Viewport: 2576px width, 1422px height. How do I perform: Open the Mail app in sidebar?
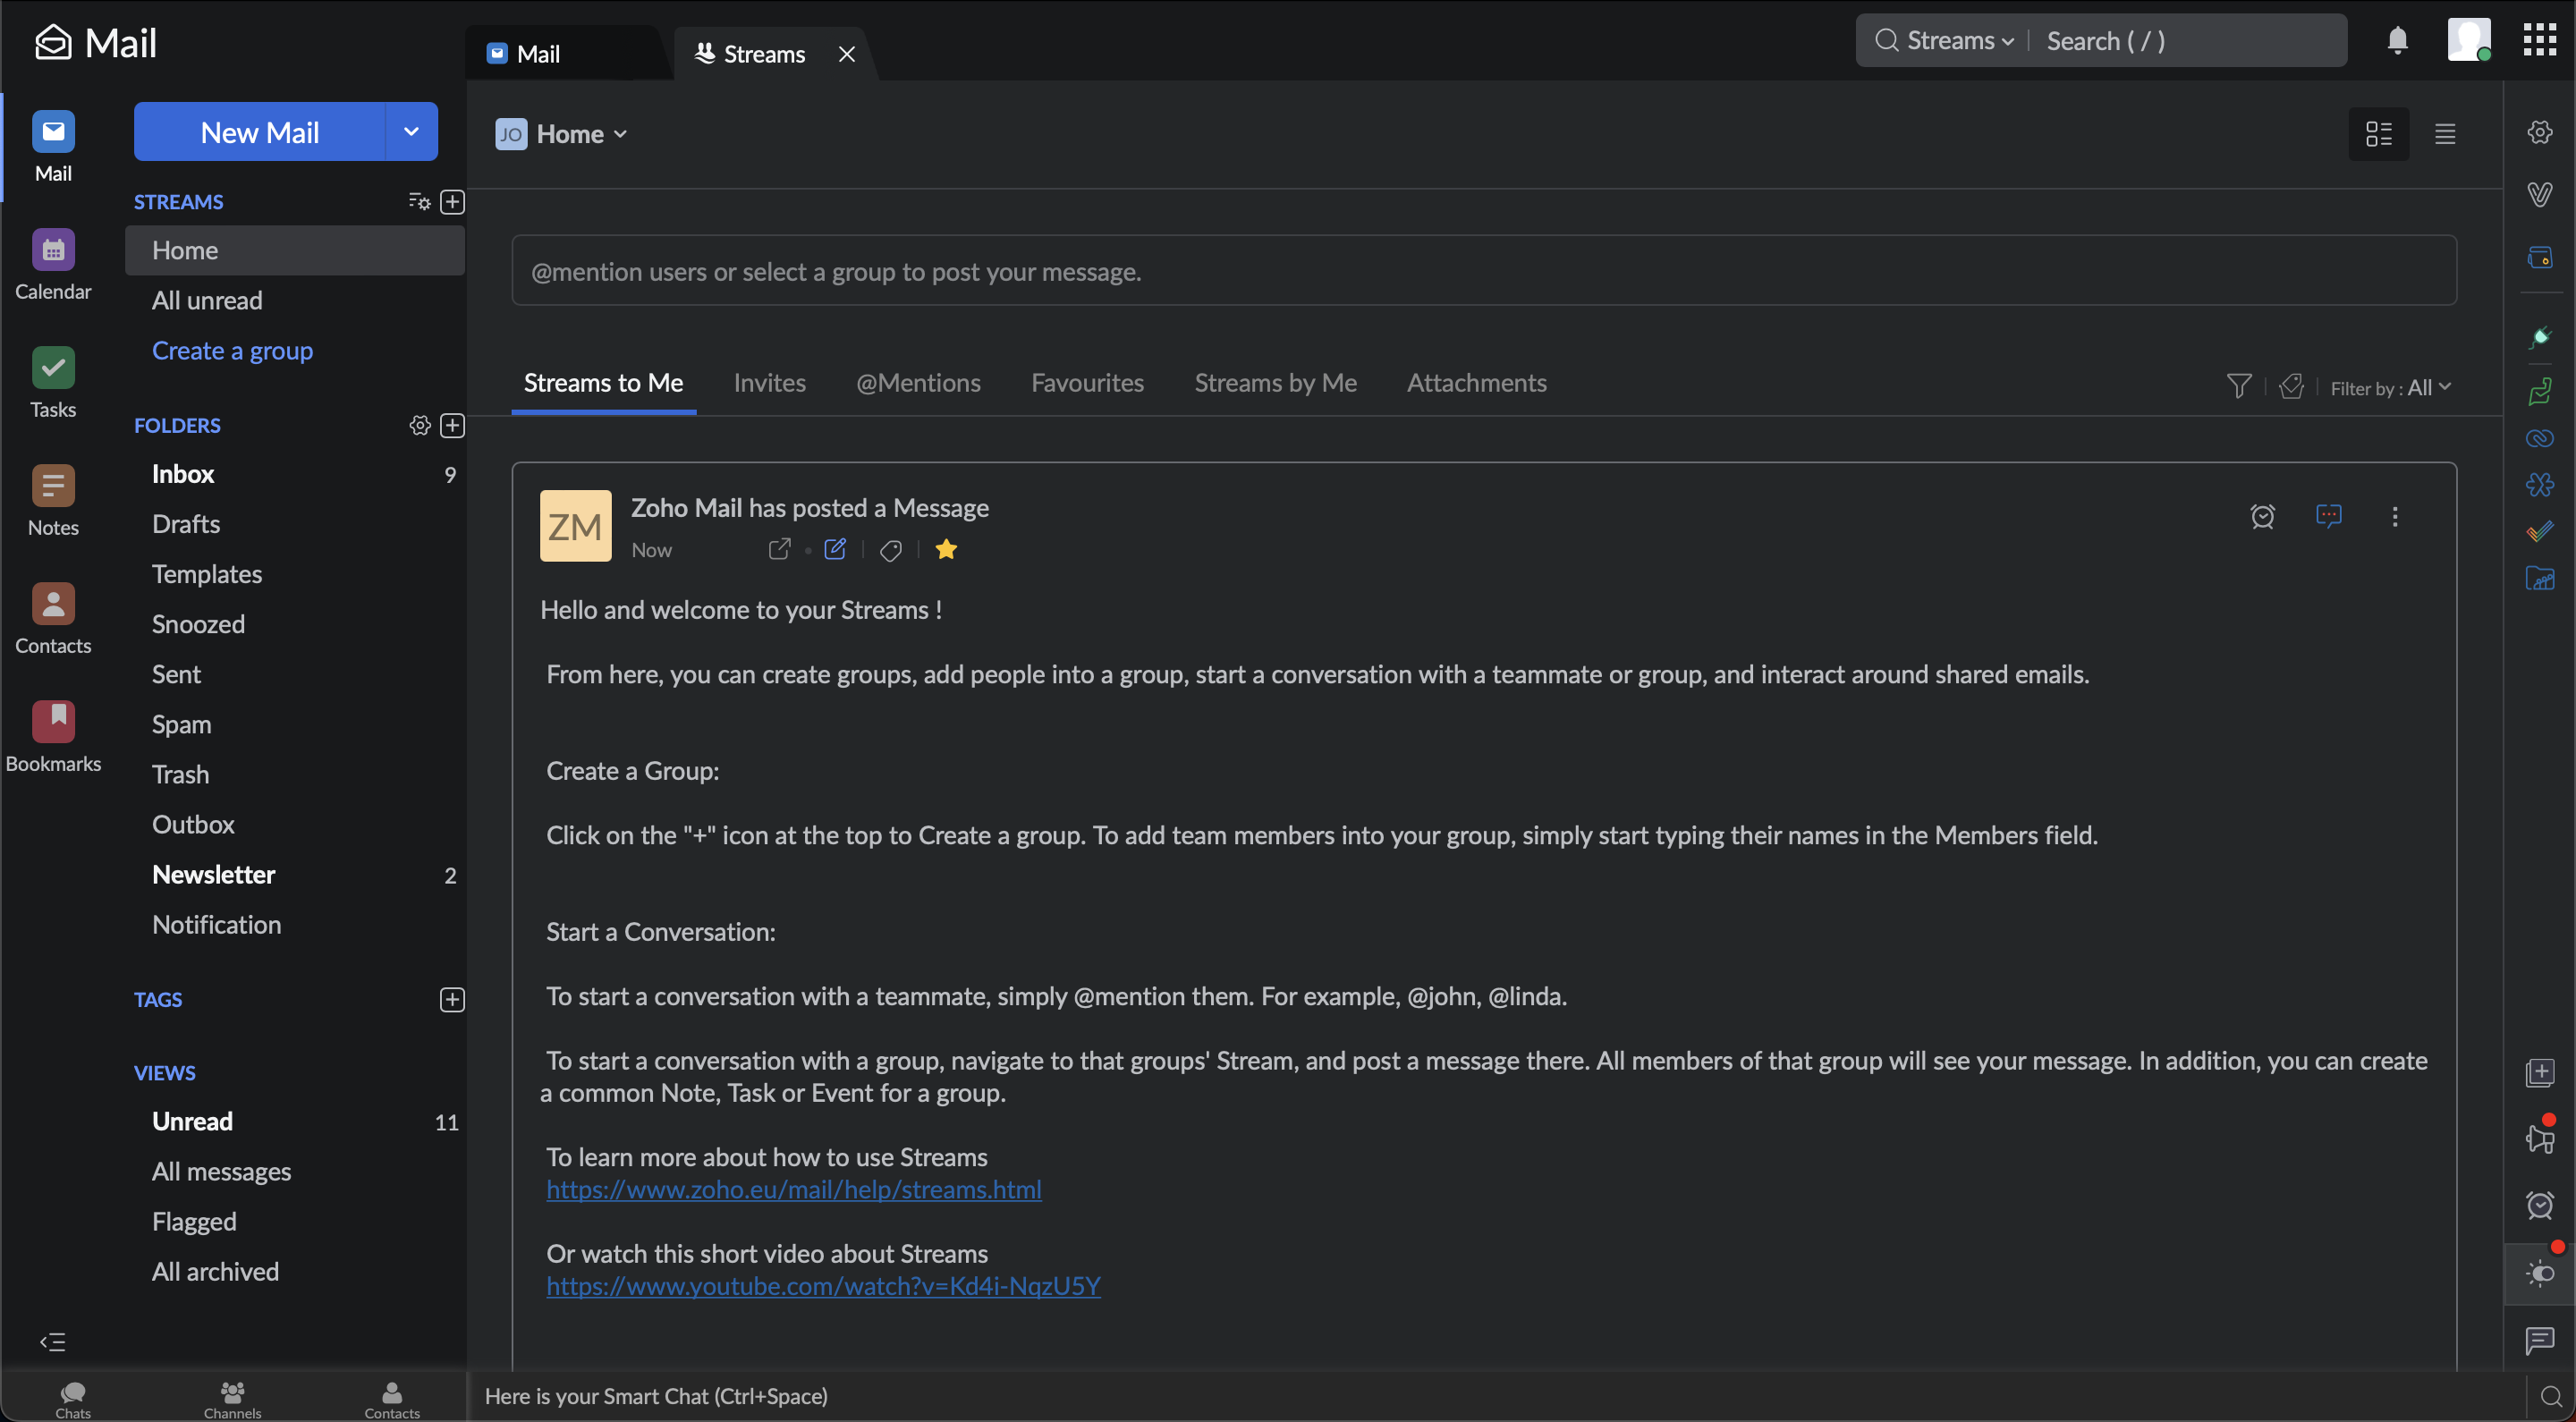tap(53, 147)
